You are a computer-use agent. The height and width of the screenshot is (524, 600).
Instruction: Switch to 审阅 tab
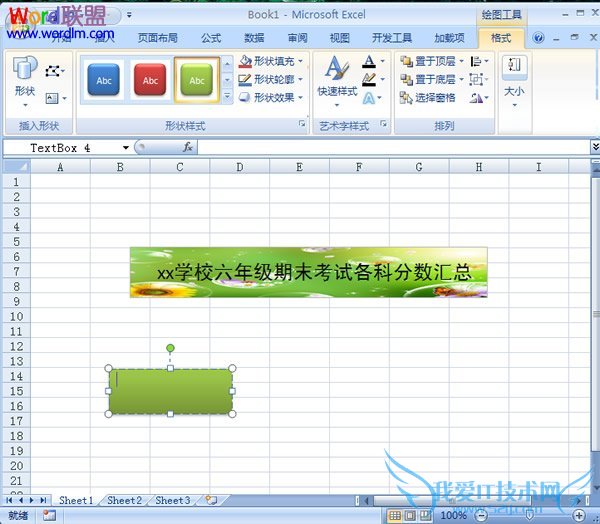[297, 38]
